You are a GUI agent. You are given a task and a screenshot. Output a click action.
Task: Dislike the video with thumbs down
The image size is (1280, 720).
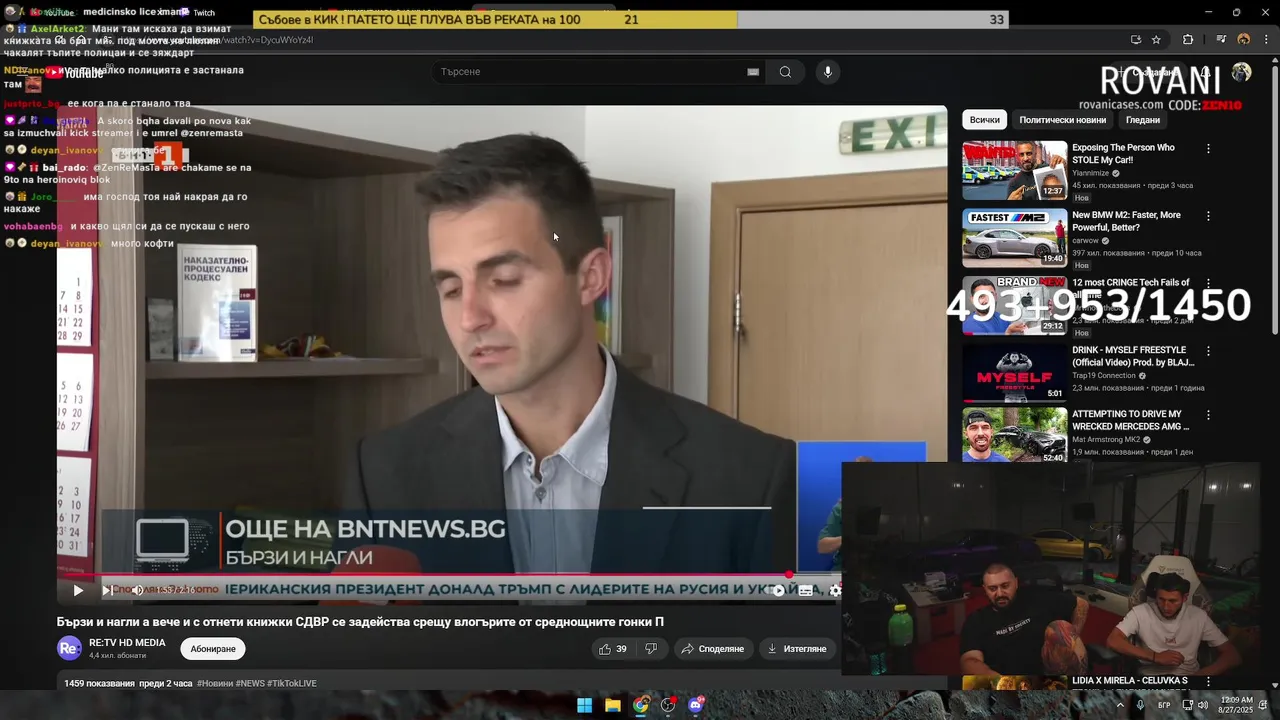click(x=651, y=649)
